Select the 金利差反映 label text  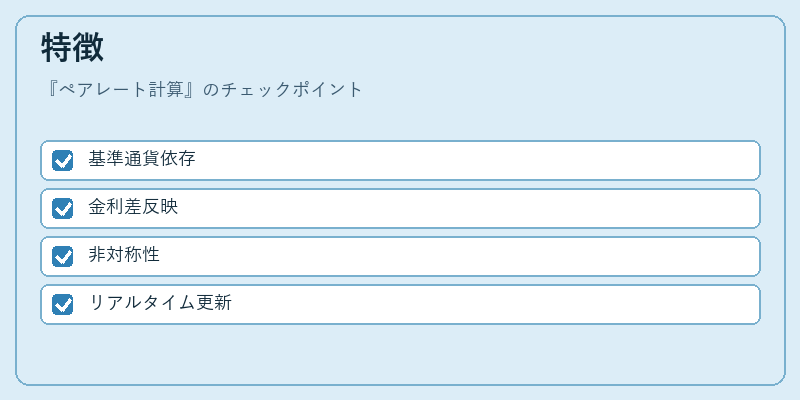[x=133, y=207]
